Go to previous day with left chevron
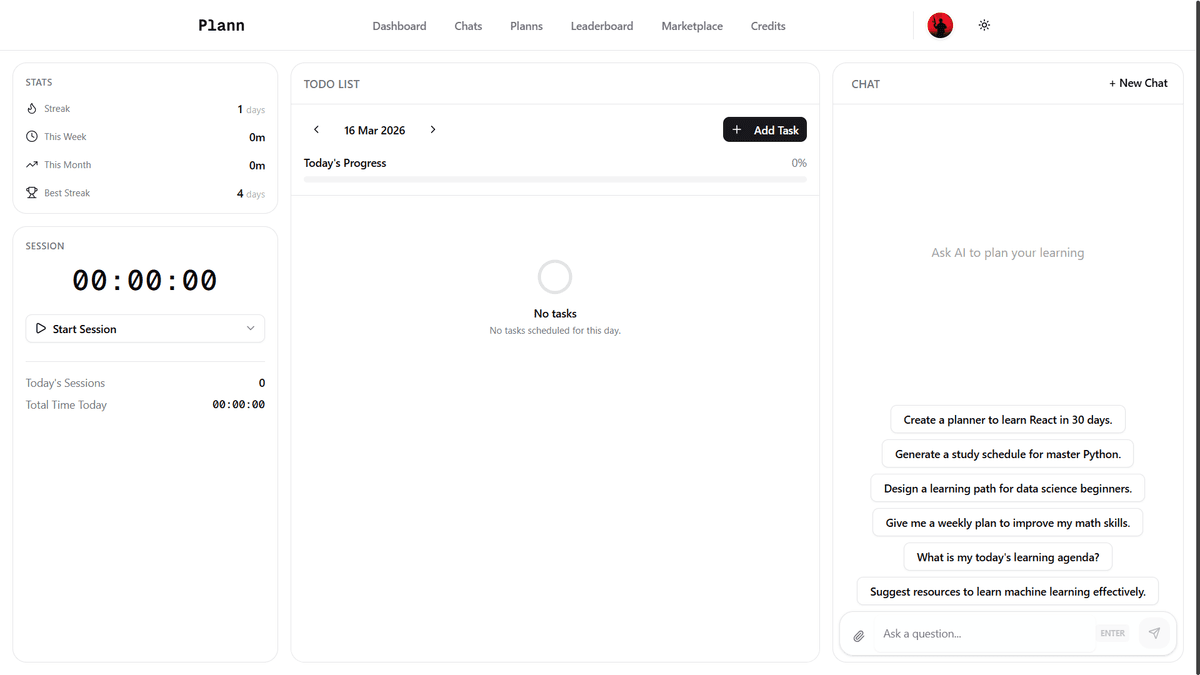 pyautogui.click(x=317, y=130)
